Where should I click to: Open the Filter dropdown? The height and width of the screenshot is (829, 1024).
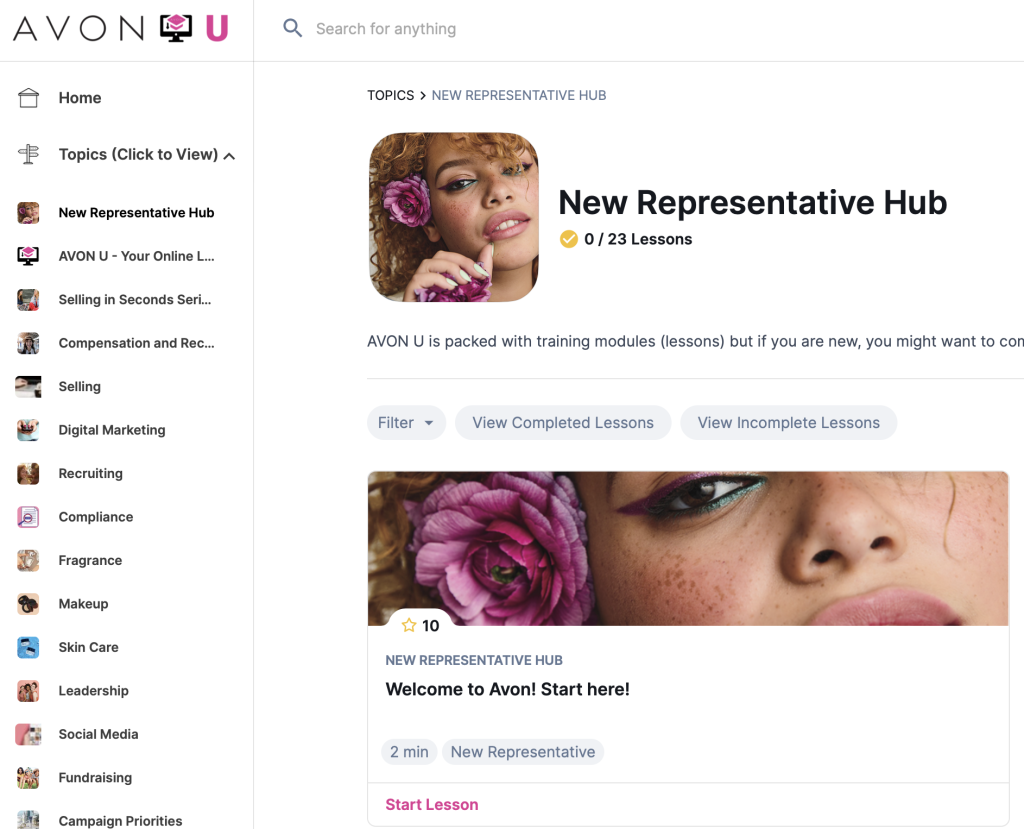[406, 423]
